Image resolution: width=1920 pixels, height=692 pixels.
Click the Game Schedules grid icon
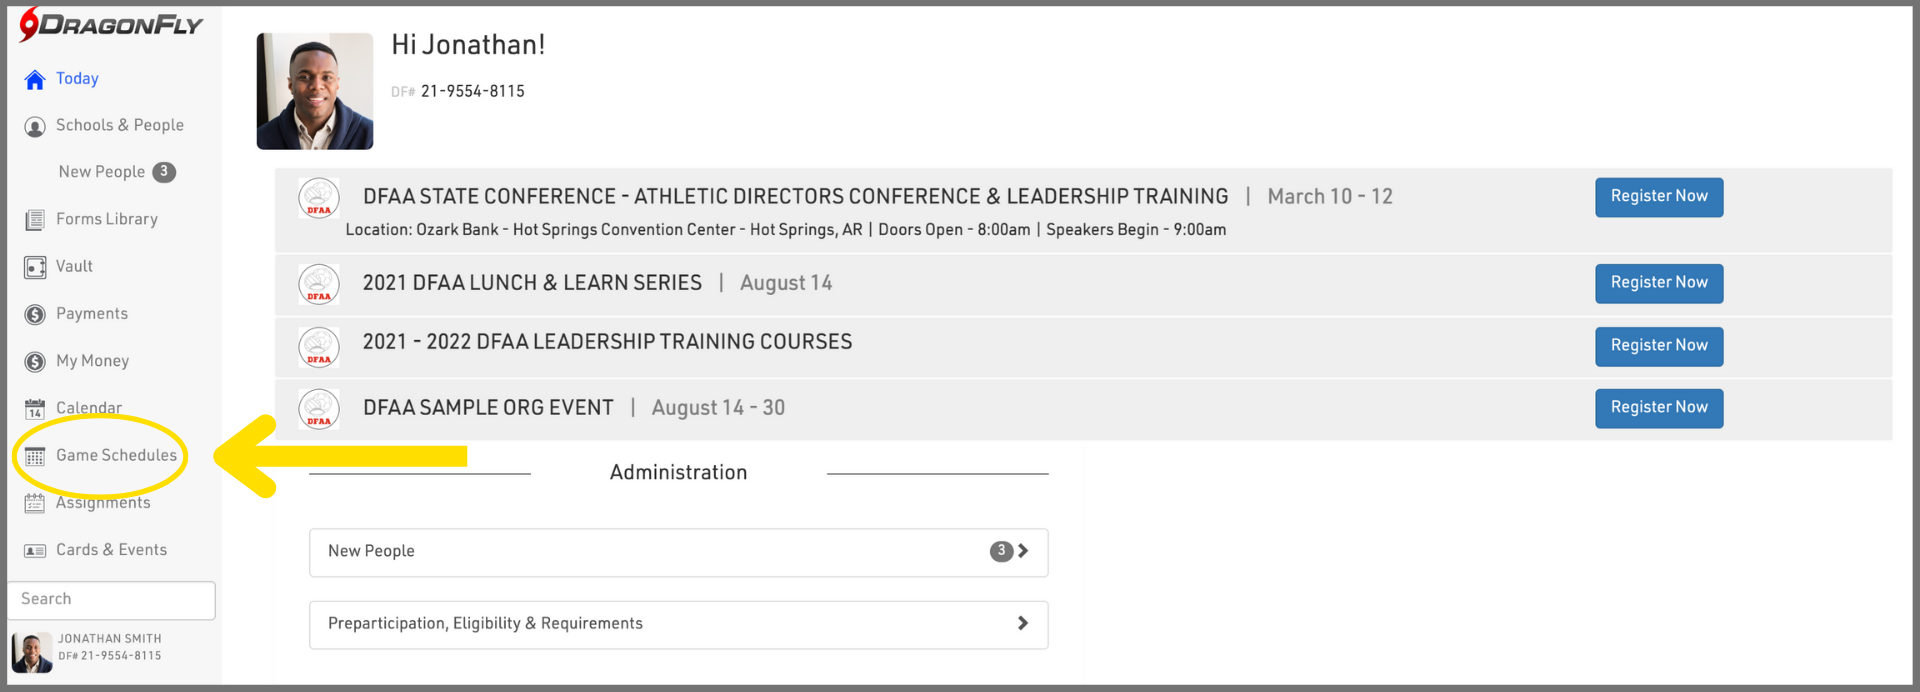(x=35, y=457)
